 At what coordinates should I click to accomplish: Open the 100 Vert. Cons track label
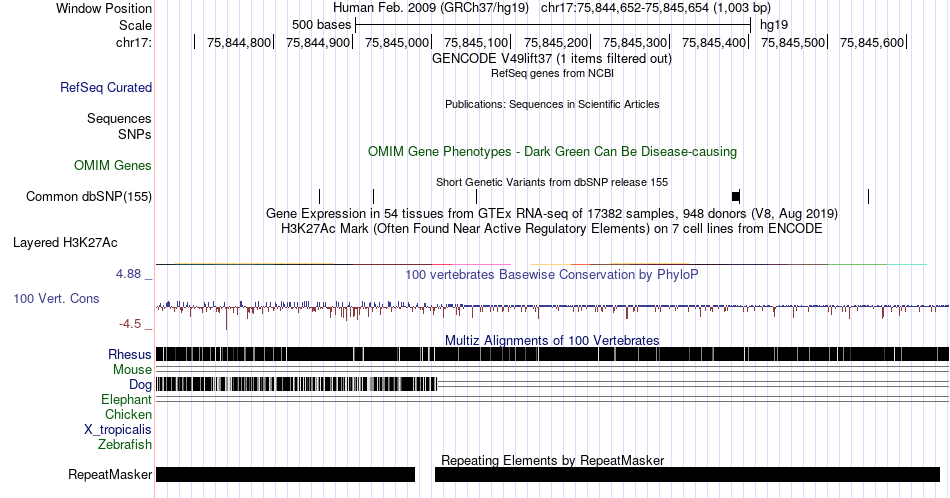coord(56,298)
